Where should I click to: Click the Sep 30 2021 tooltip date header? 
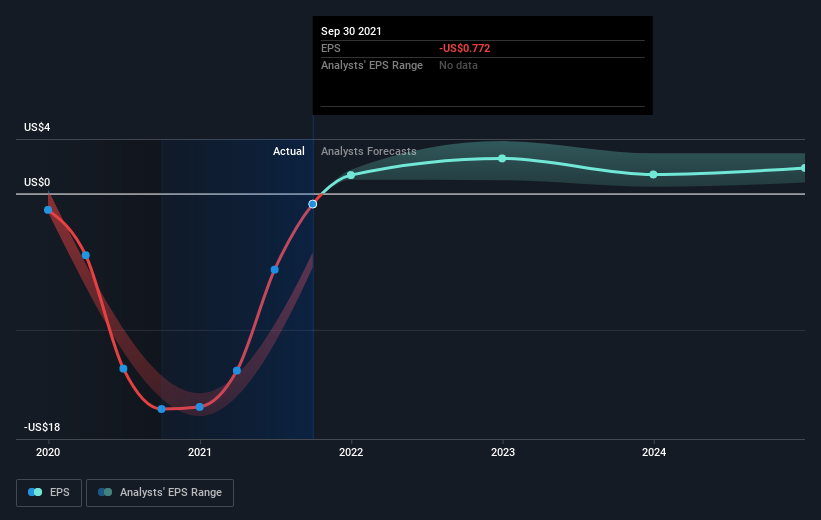tap(351, 31)
